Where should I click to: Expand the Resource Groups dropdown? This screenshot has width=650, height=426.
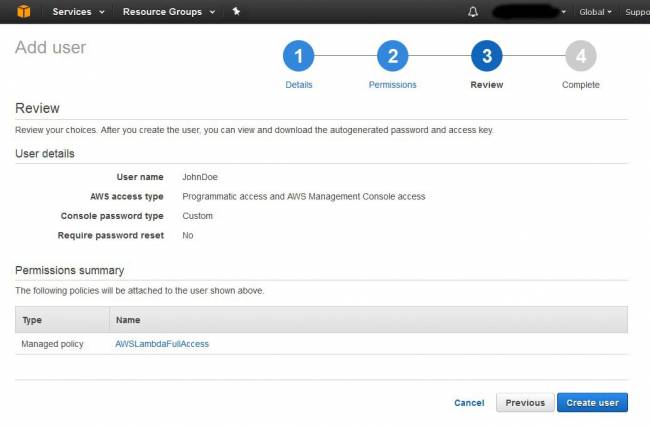click(x=168, y=12)
